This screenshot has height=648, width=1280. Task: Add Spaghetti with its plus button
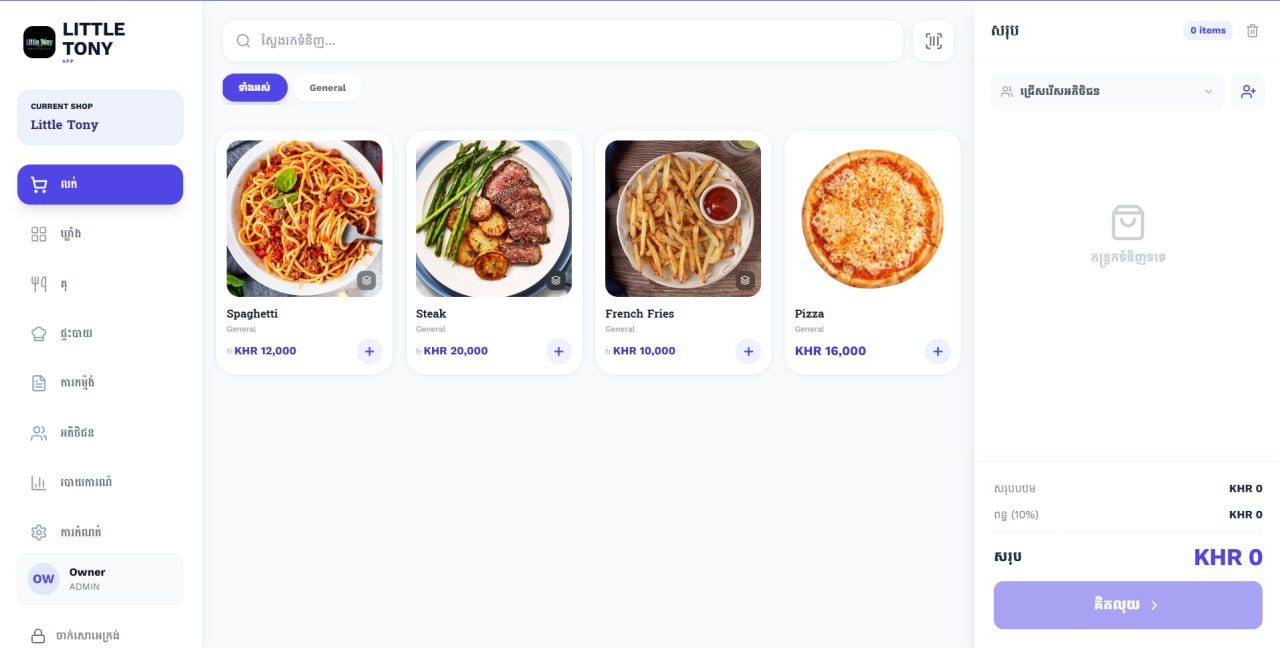pos(369,351)
